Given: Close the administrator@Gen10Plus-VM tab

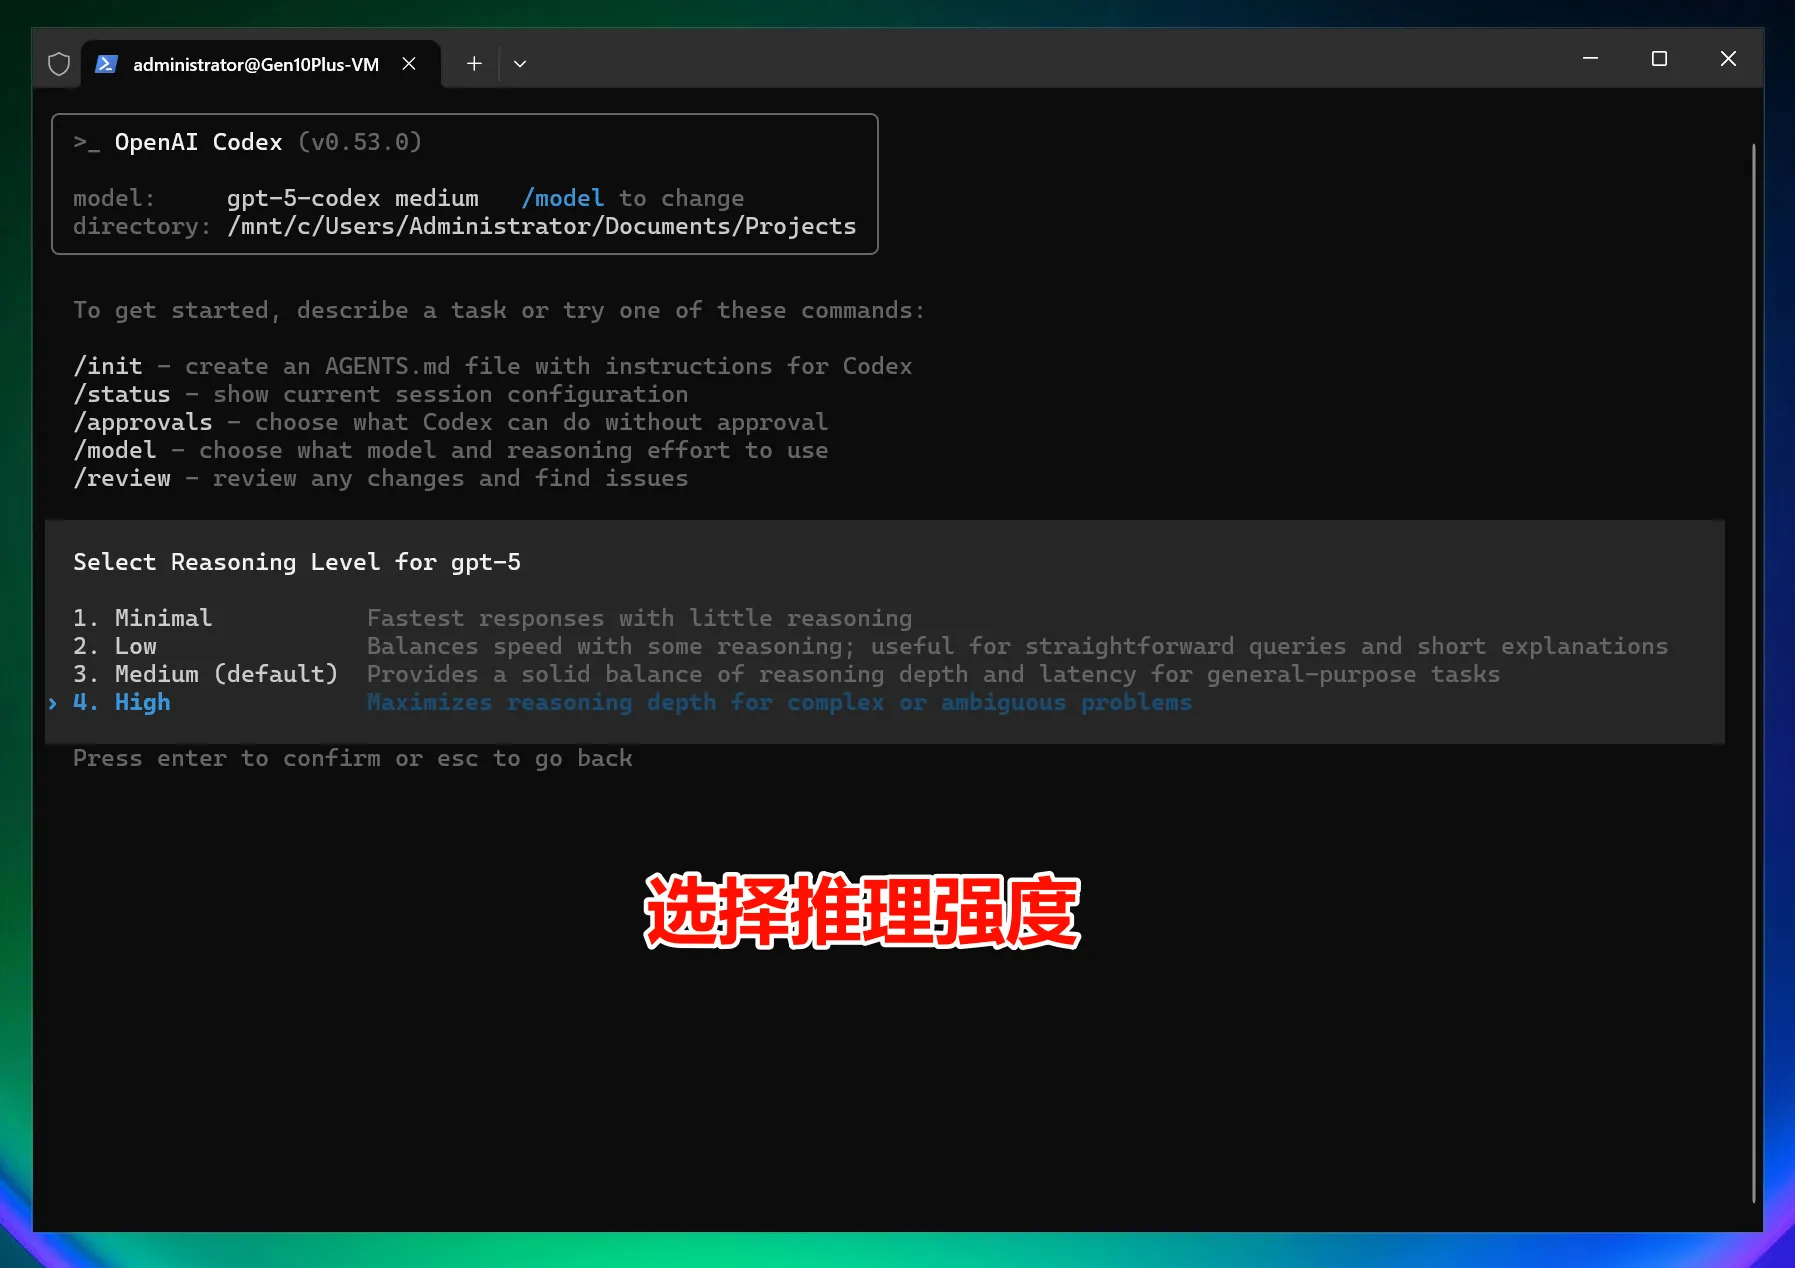Looking at the screenshot, I should click(409, 63).
